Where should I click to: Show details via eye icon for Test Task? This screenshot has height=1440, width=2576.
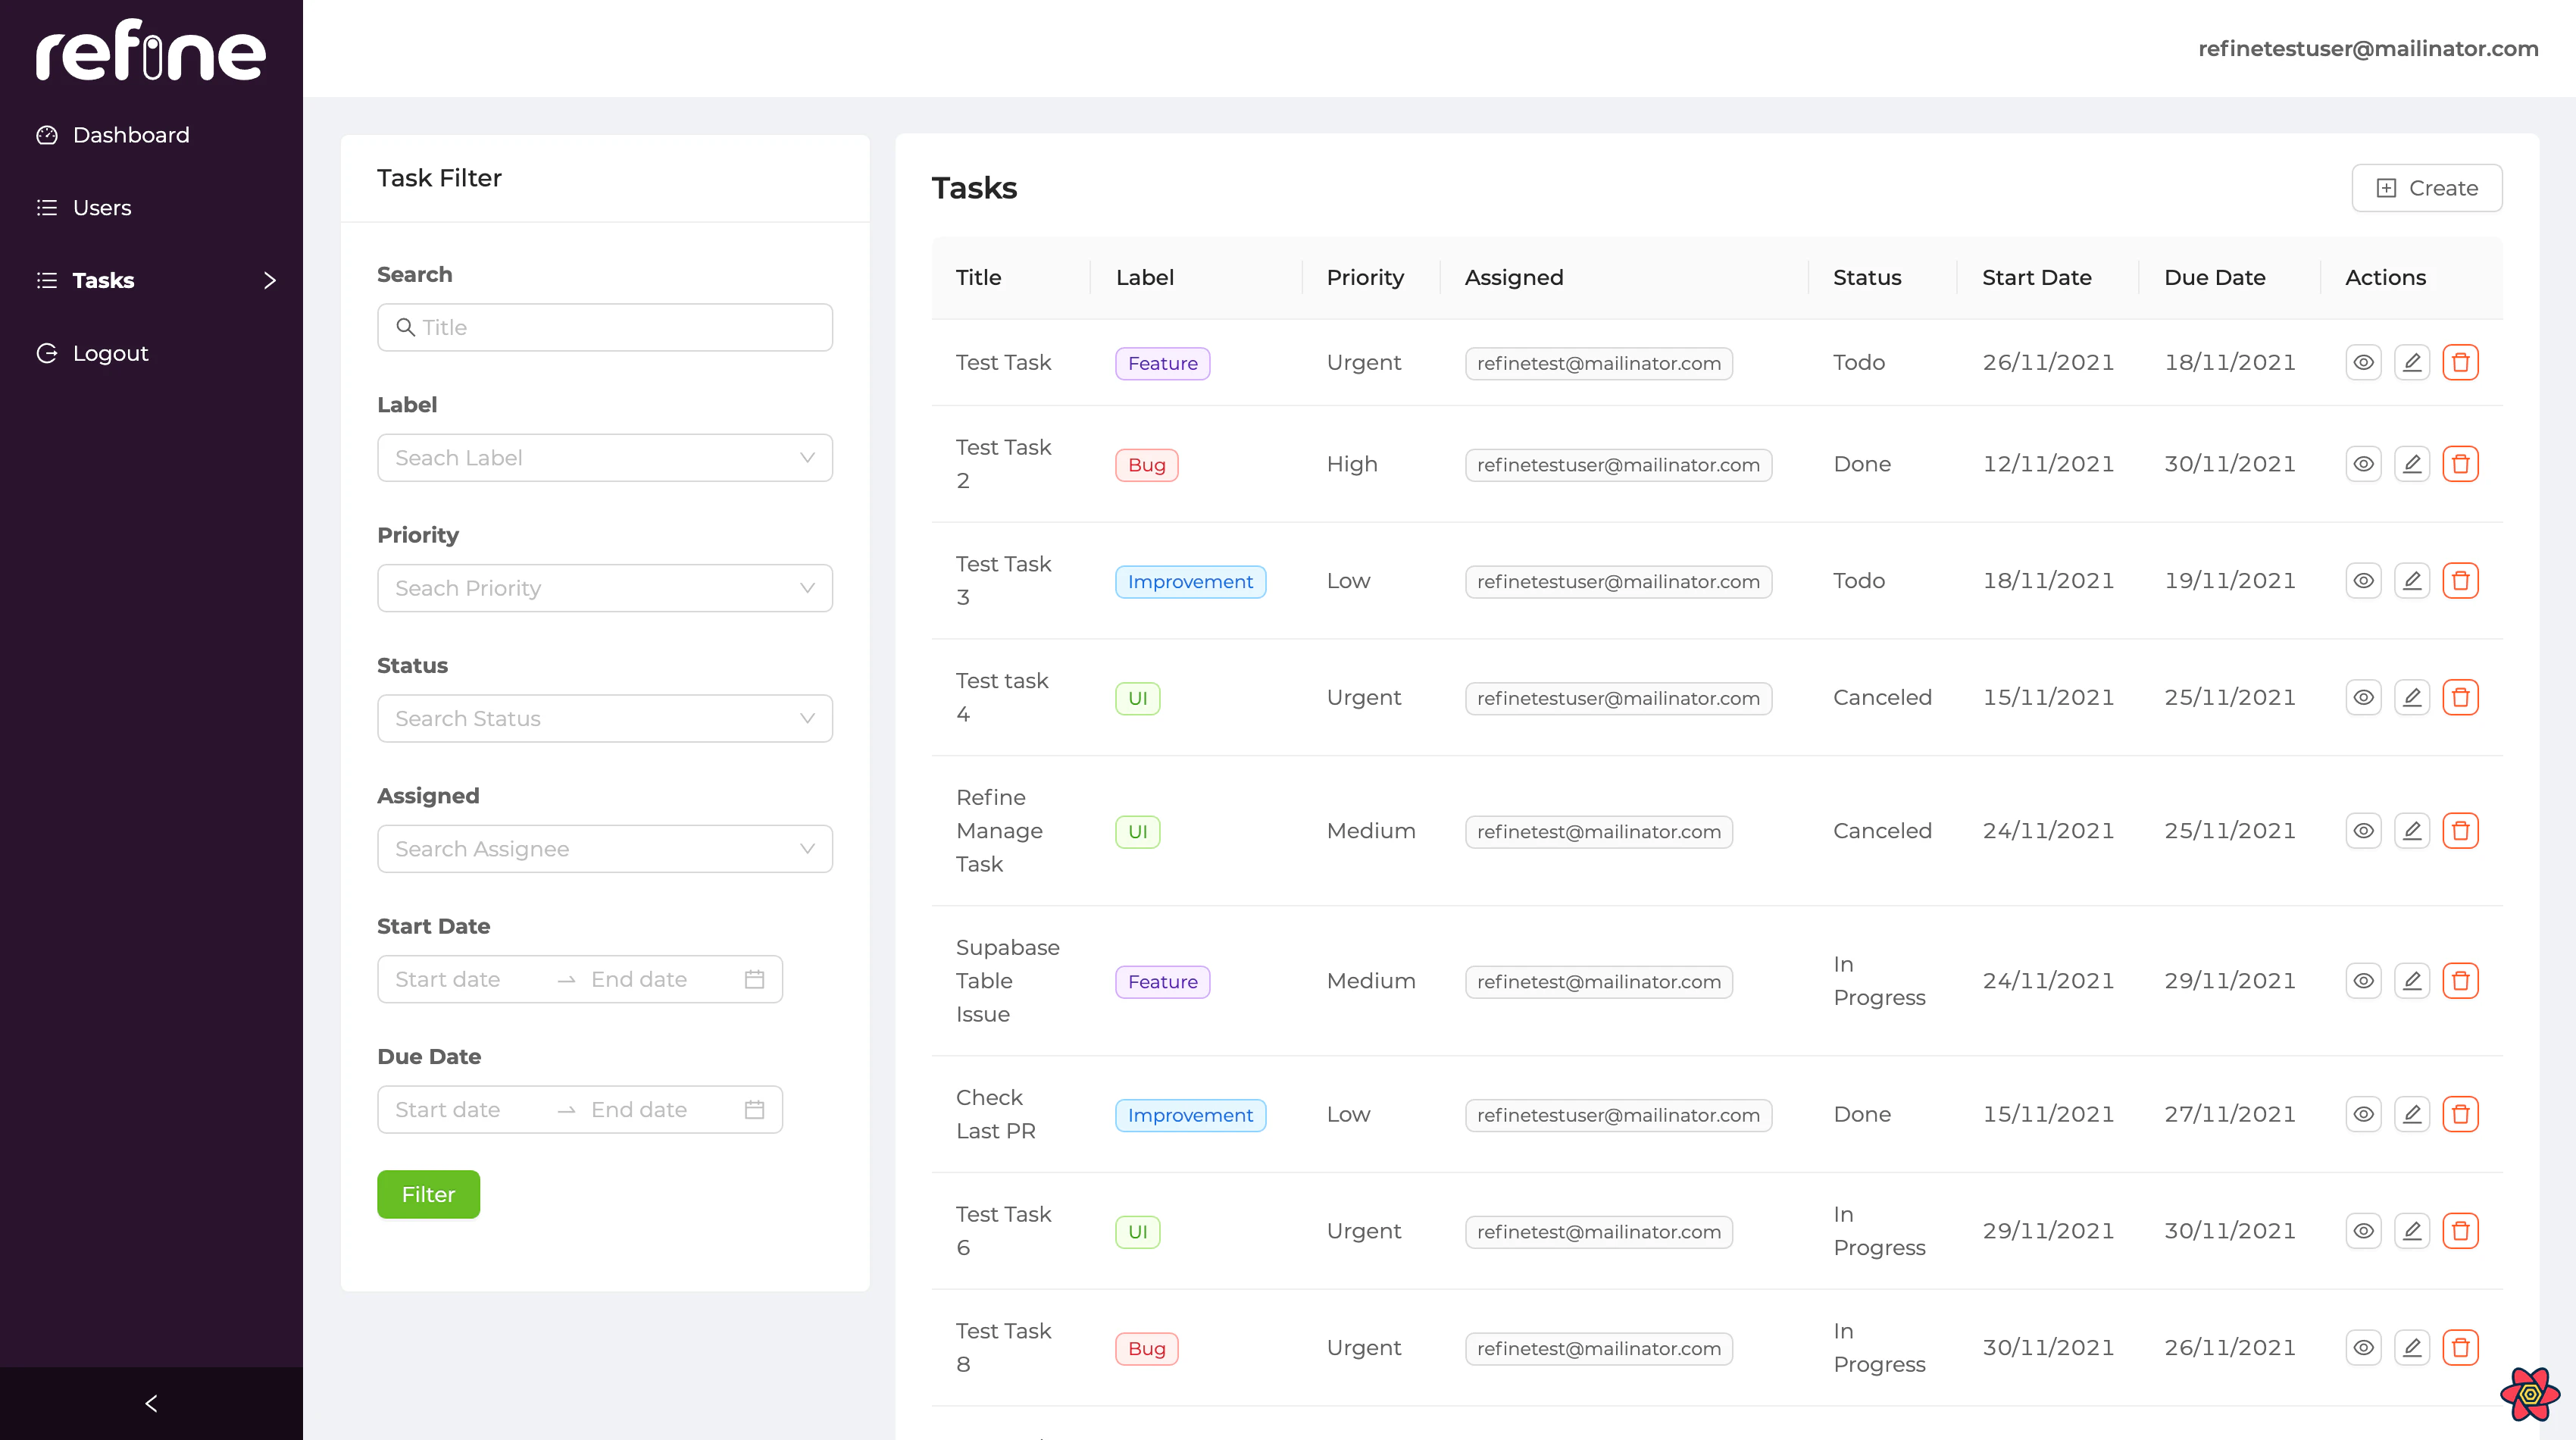point(2363,362)
